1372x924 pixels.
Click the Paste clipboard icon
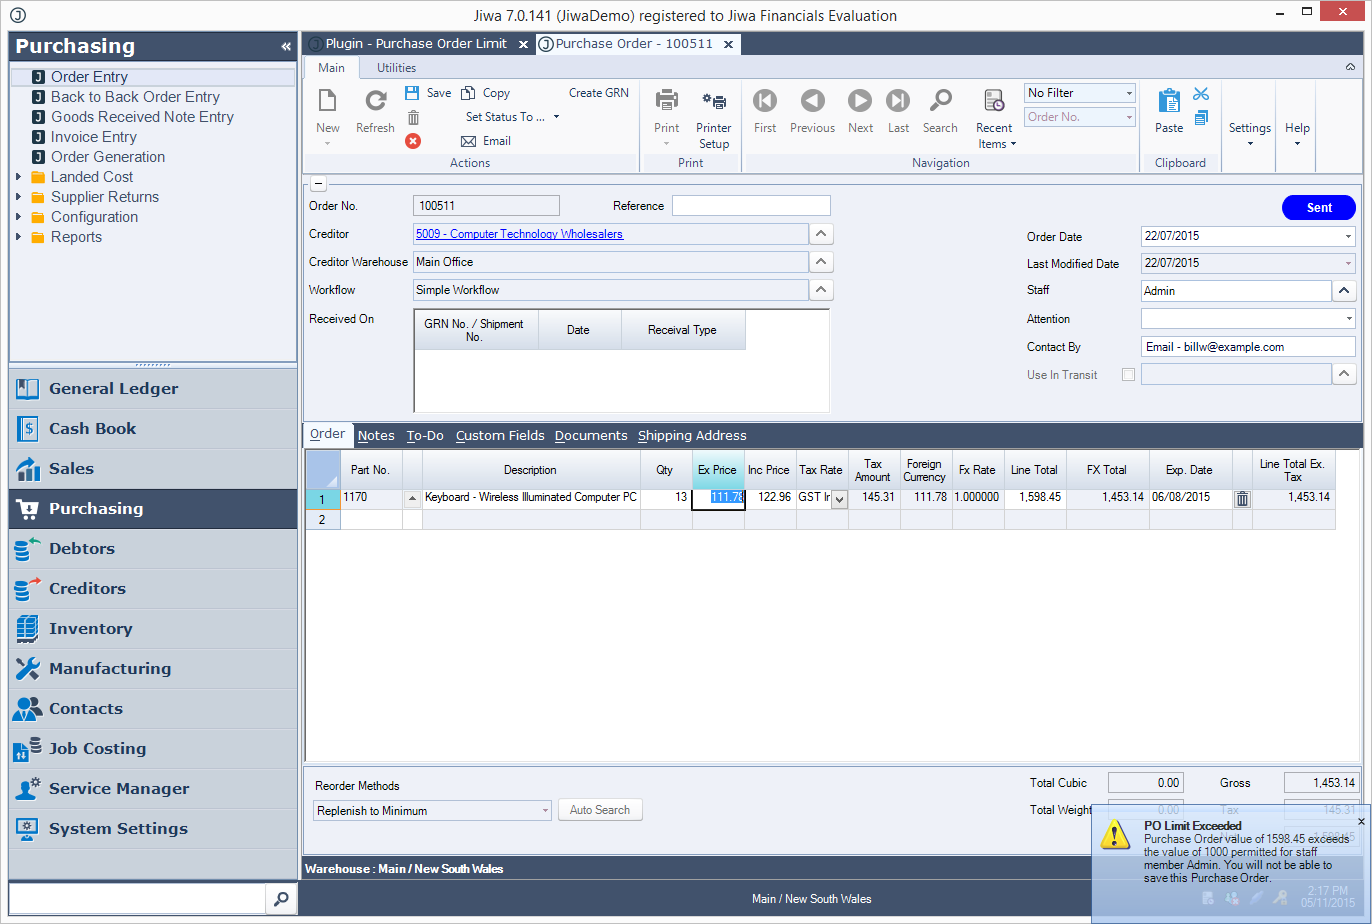(1169, 101)
